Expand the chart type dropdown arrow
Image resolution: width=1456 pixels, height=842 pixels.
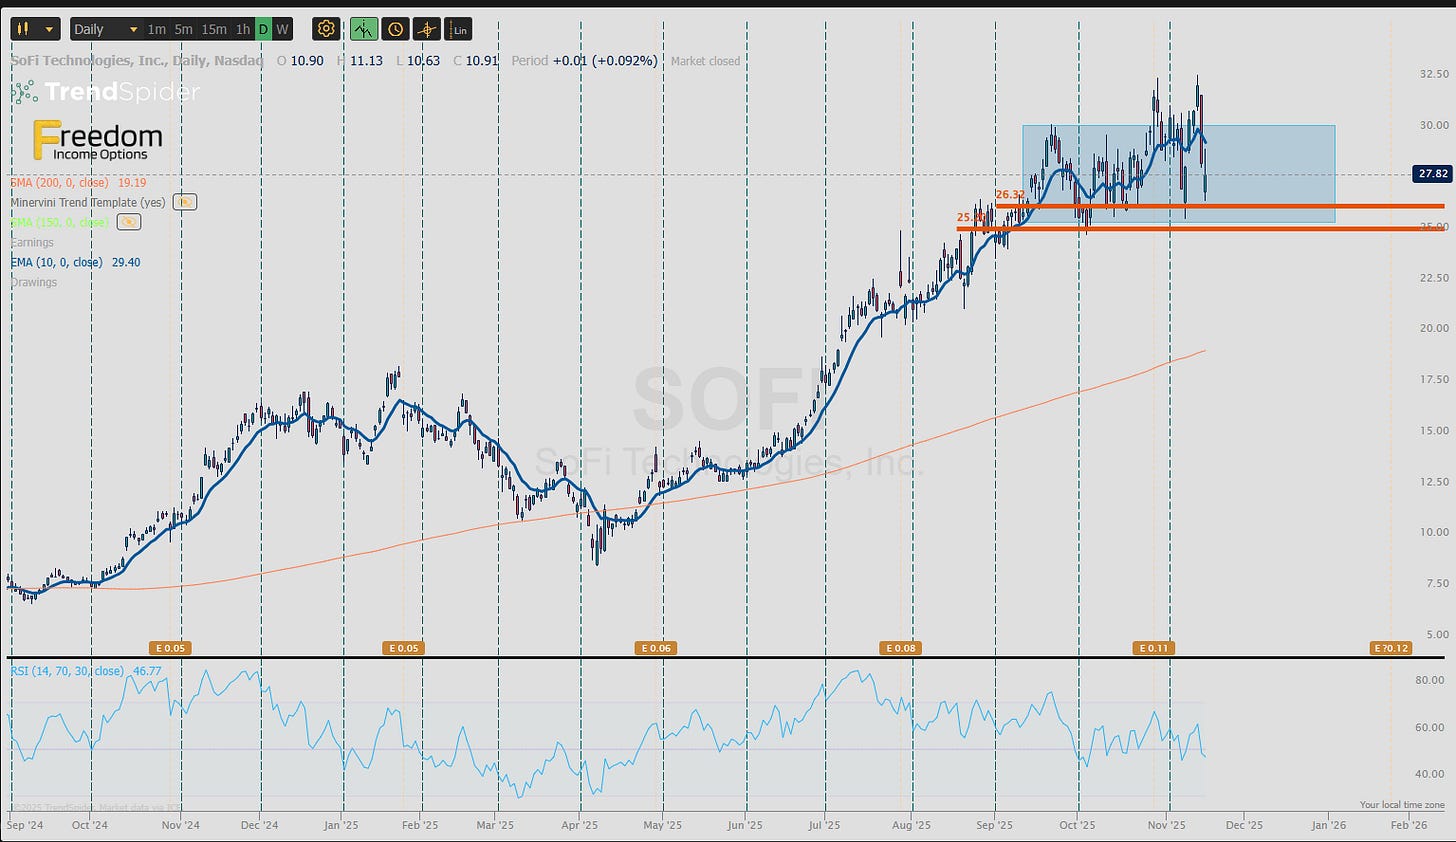pos(48,29)
